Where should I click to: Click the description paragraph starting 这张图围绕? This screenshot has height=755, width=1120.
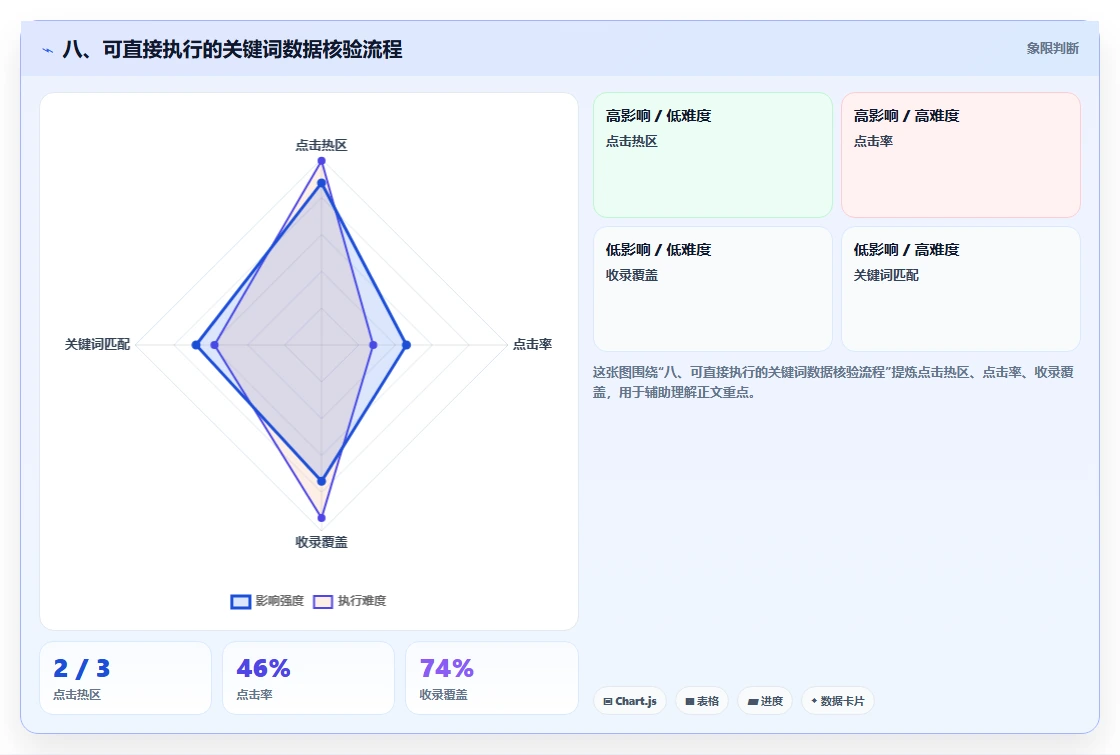click(x=833, y=382)
